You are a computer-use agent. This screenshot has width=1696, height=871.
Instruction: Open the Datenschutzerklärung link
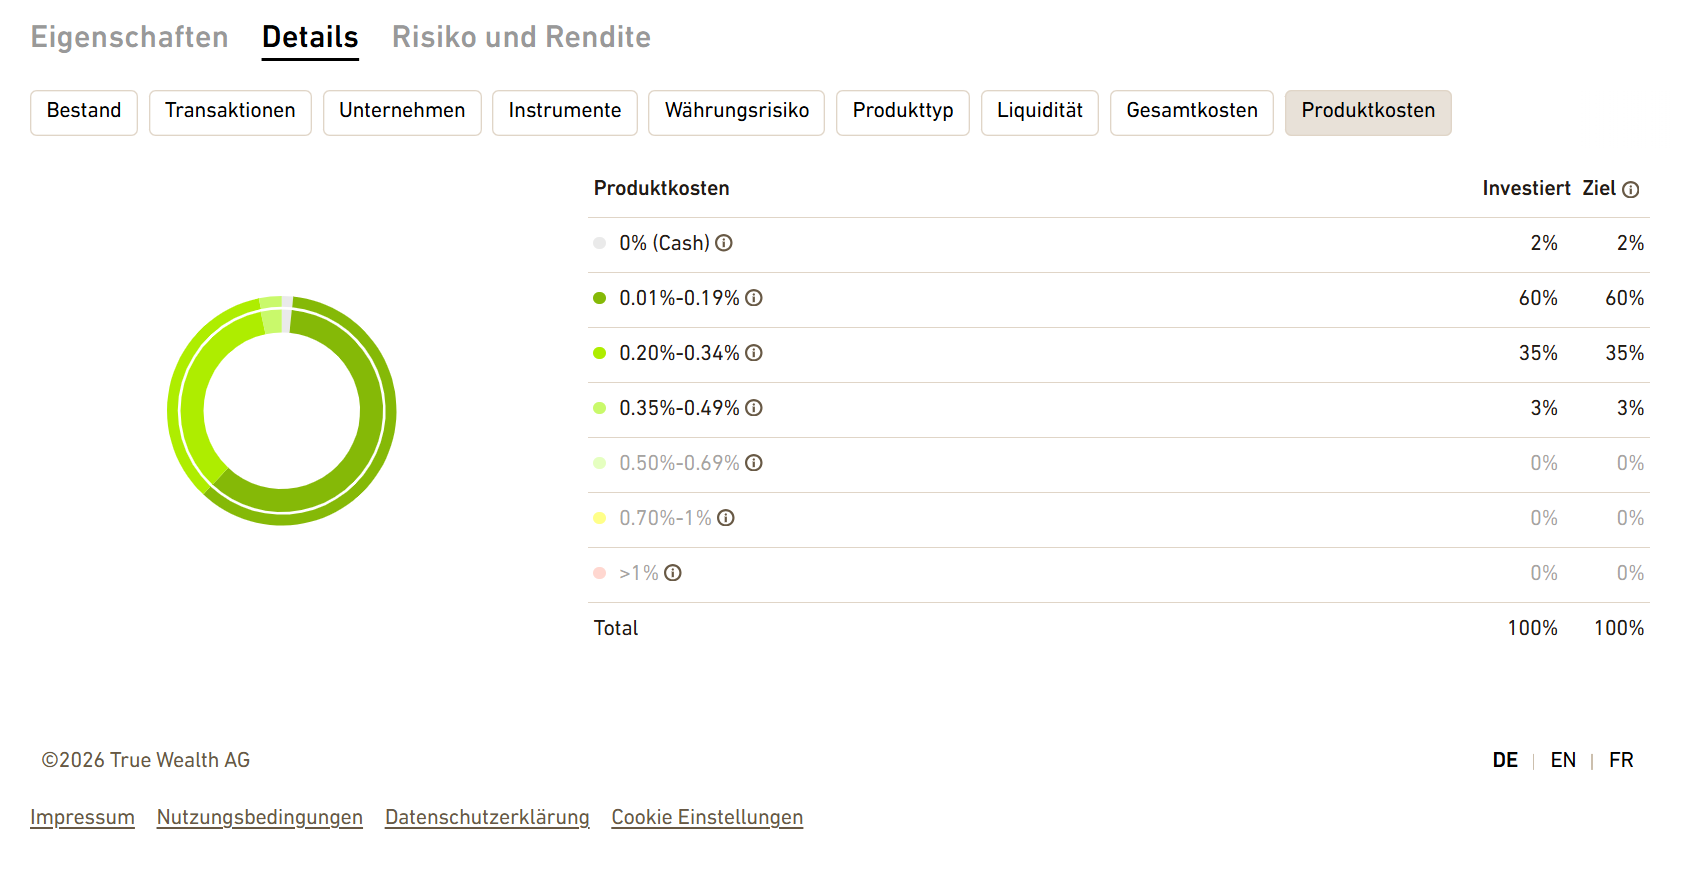(x=487, y=817)
